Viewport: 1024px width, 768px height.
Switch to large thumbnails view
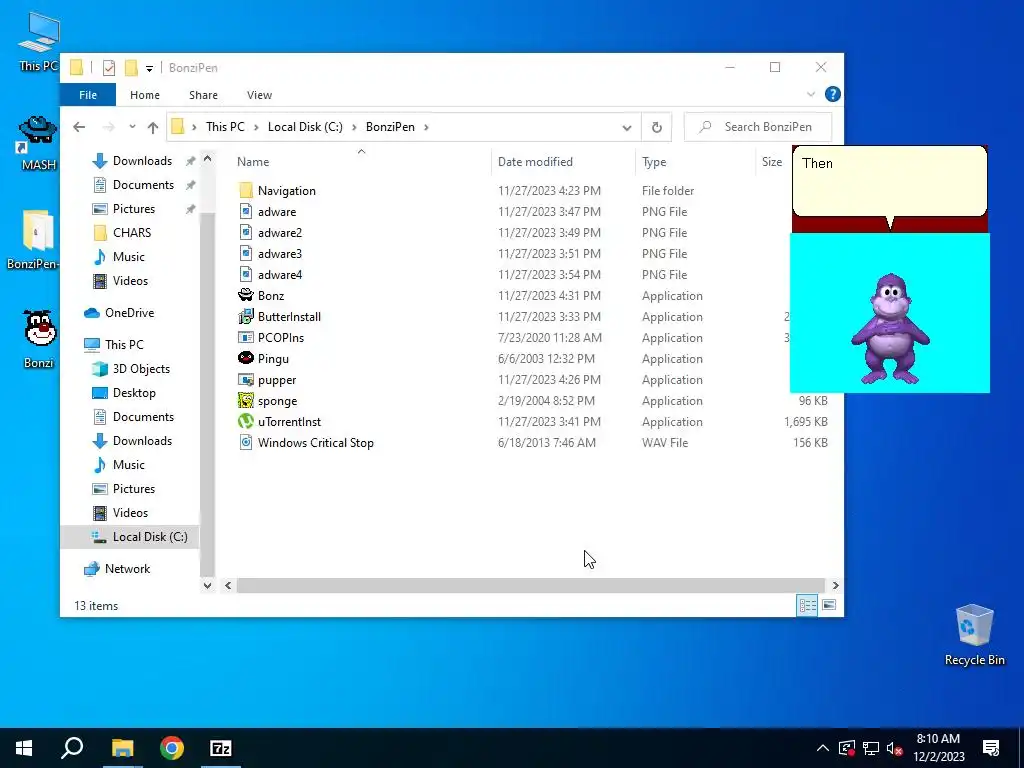pos(829,605)
